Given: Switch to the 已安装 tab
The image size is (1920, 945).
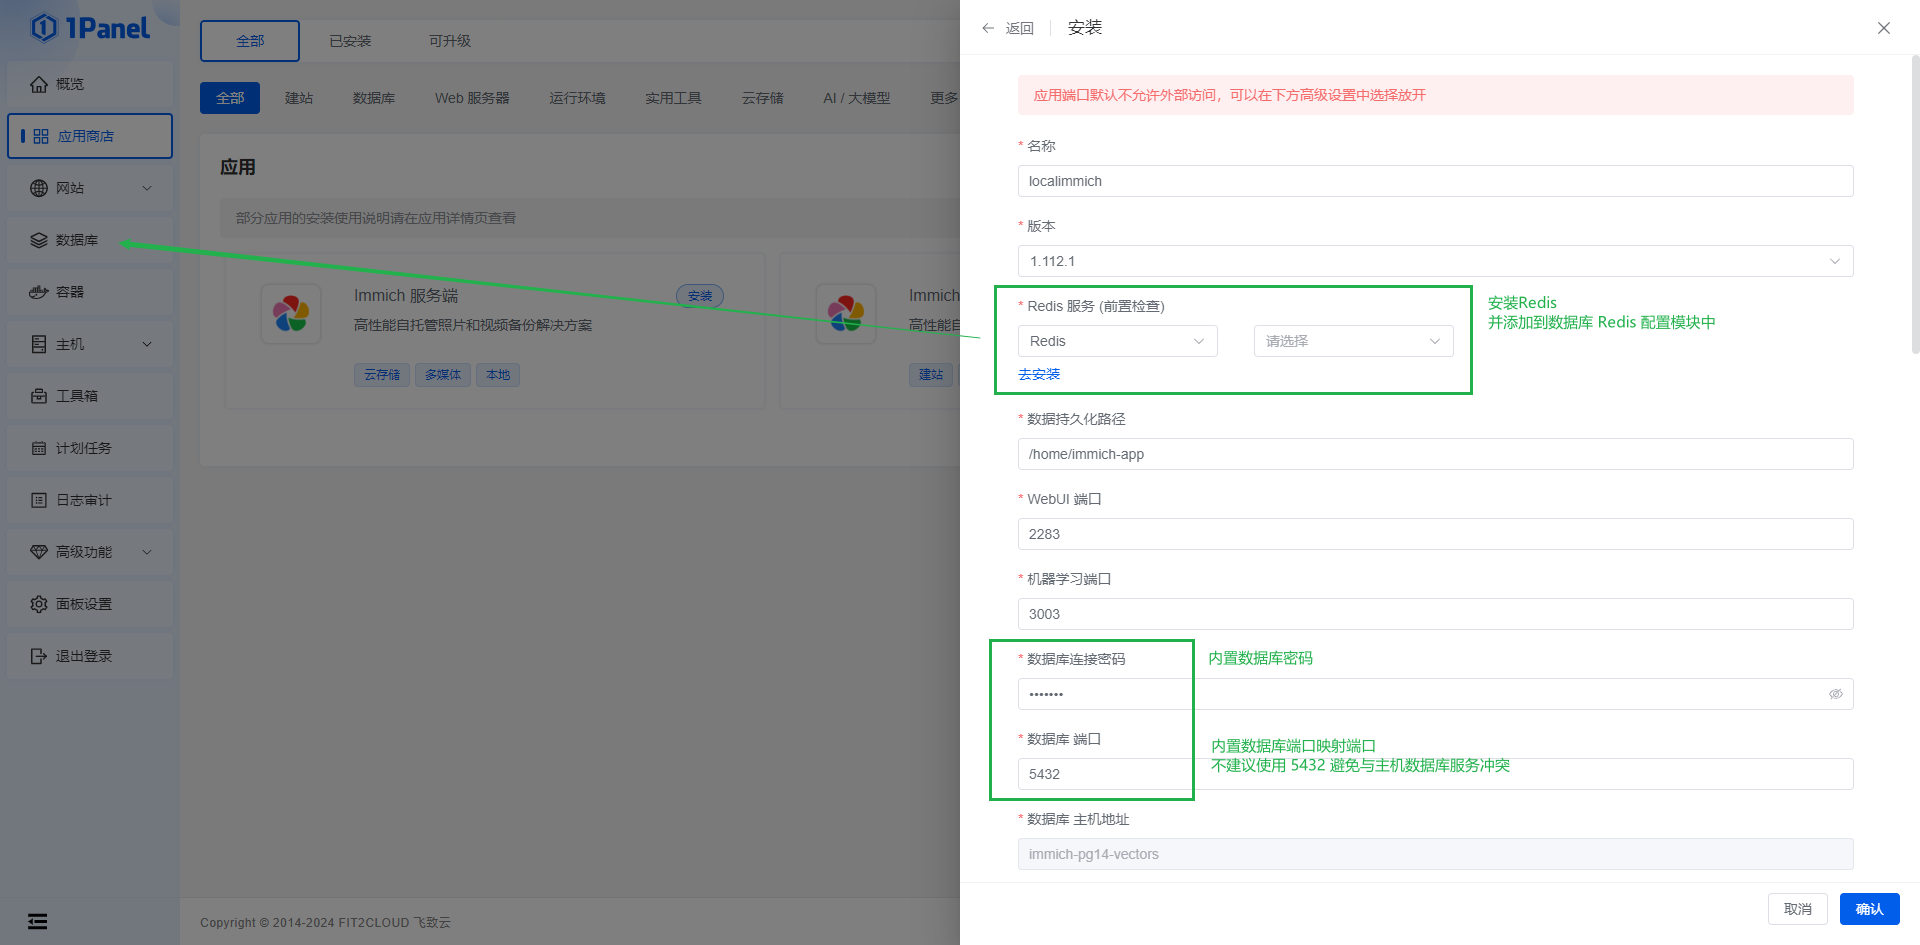Looking at the screenshot, I should tap(350, 41).
